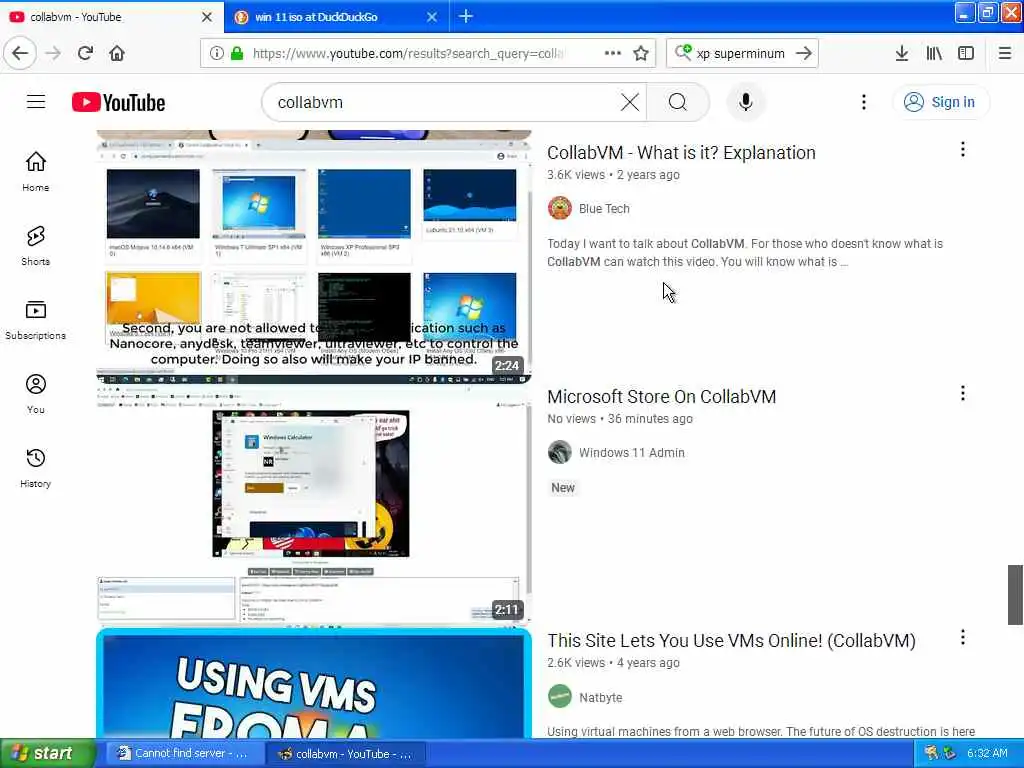Select collabvm - YouTube taskbar window

(346, 754)
